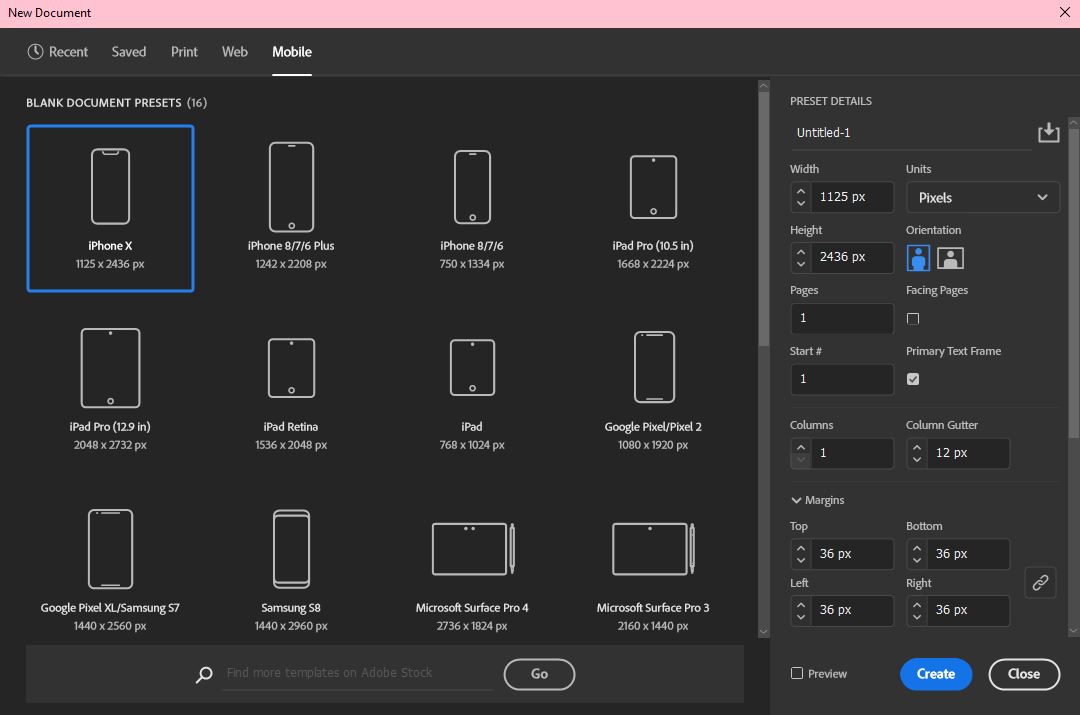Click the preset details panel scrollbar

coord(1073,282)
